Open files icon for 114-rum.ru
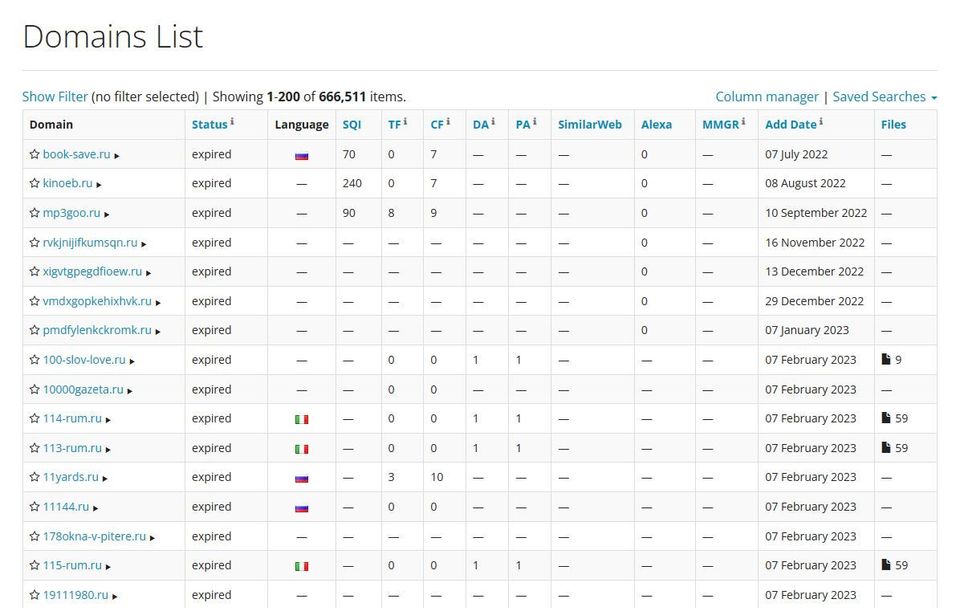The image size is (960, 608). (x=885, y=418)
